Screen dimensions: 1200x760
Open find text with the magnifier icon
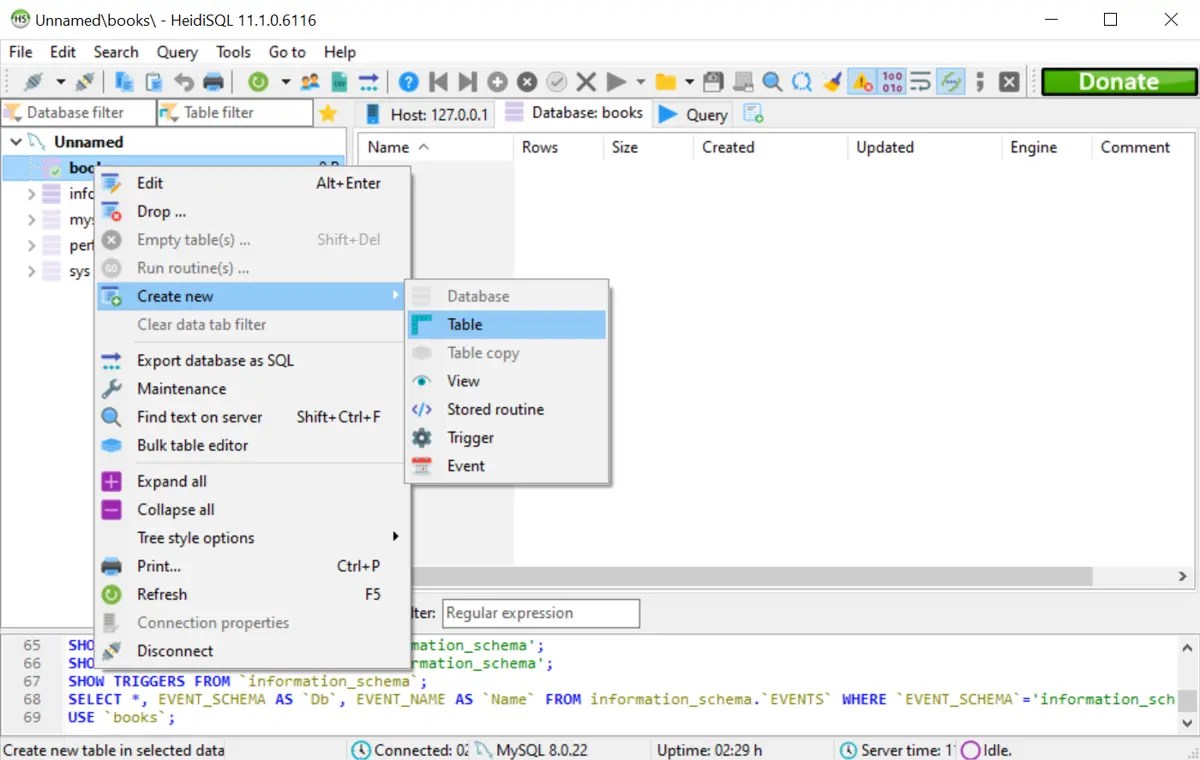tap(772, 81)
